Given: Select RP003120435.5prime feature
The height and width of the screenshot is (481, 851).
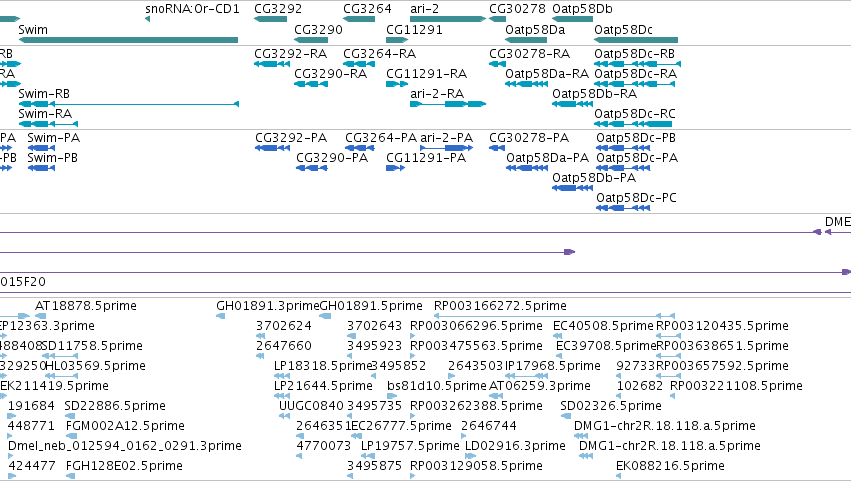Looking at the screenshot, I should pyautogui.click(x=668, y=336).
